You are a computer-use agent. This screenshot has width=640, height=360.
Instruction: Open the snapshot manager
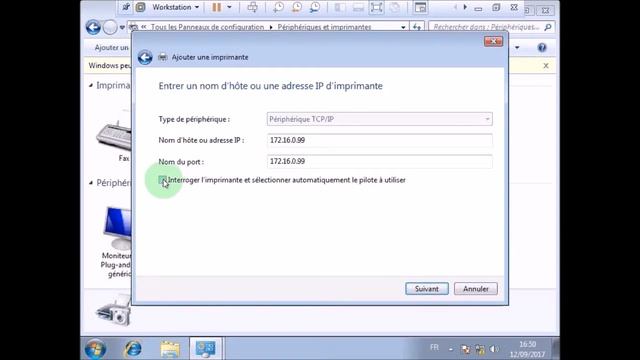315,7
